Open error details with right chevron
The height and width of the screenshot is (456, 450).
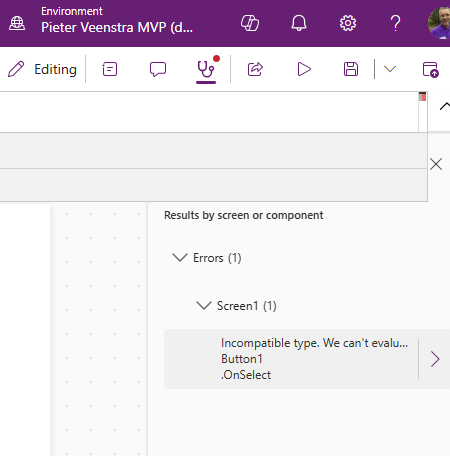(x=435, y=359)
